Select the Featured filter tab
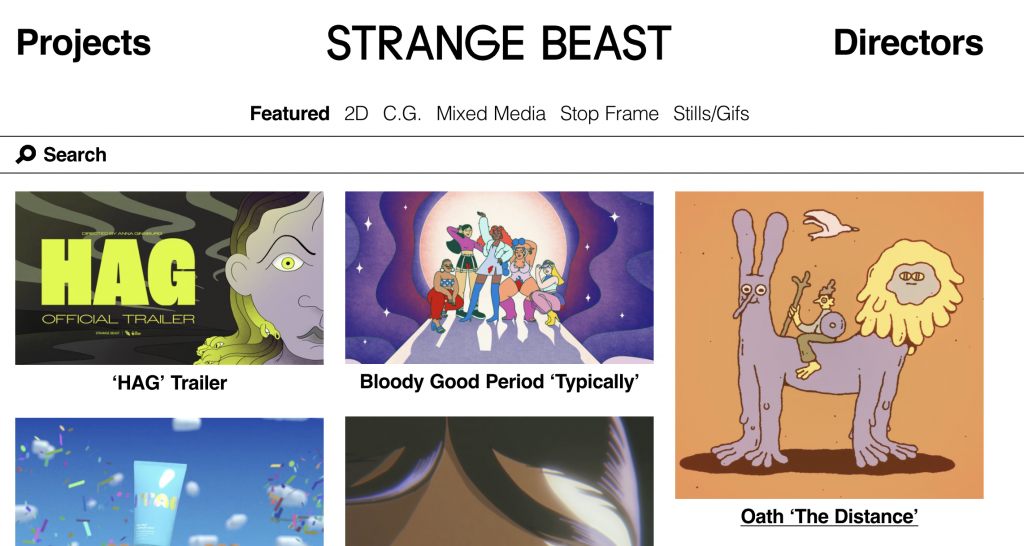 point(289,113)
